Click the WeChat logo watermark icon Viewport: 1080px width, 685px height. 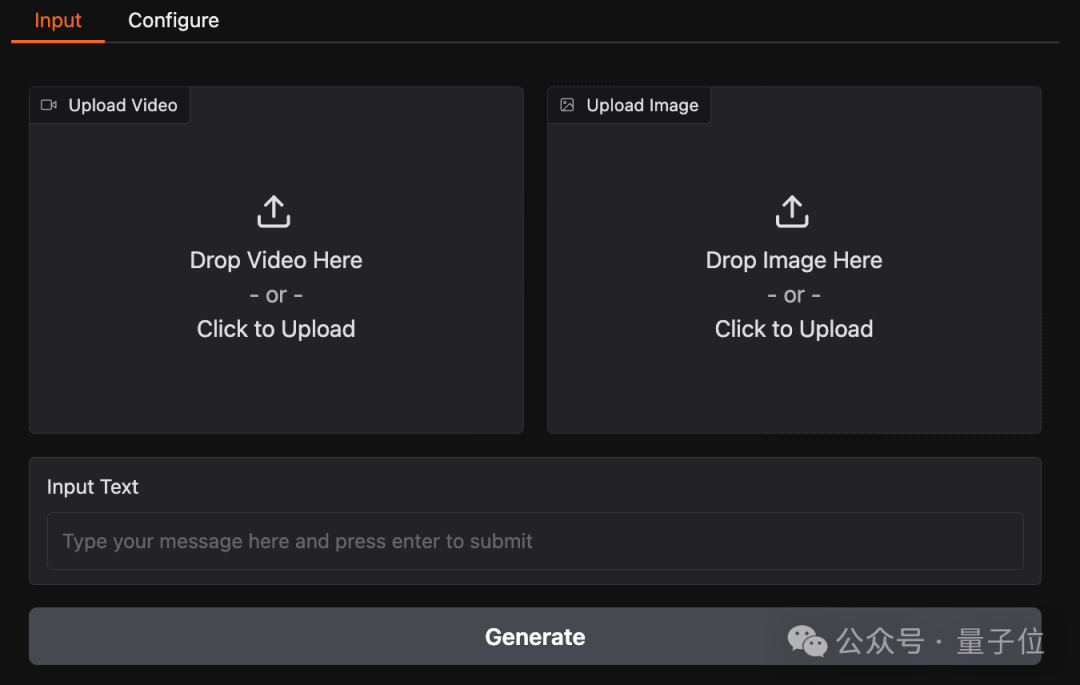point(807,641)
